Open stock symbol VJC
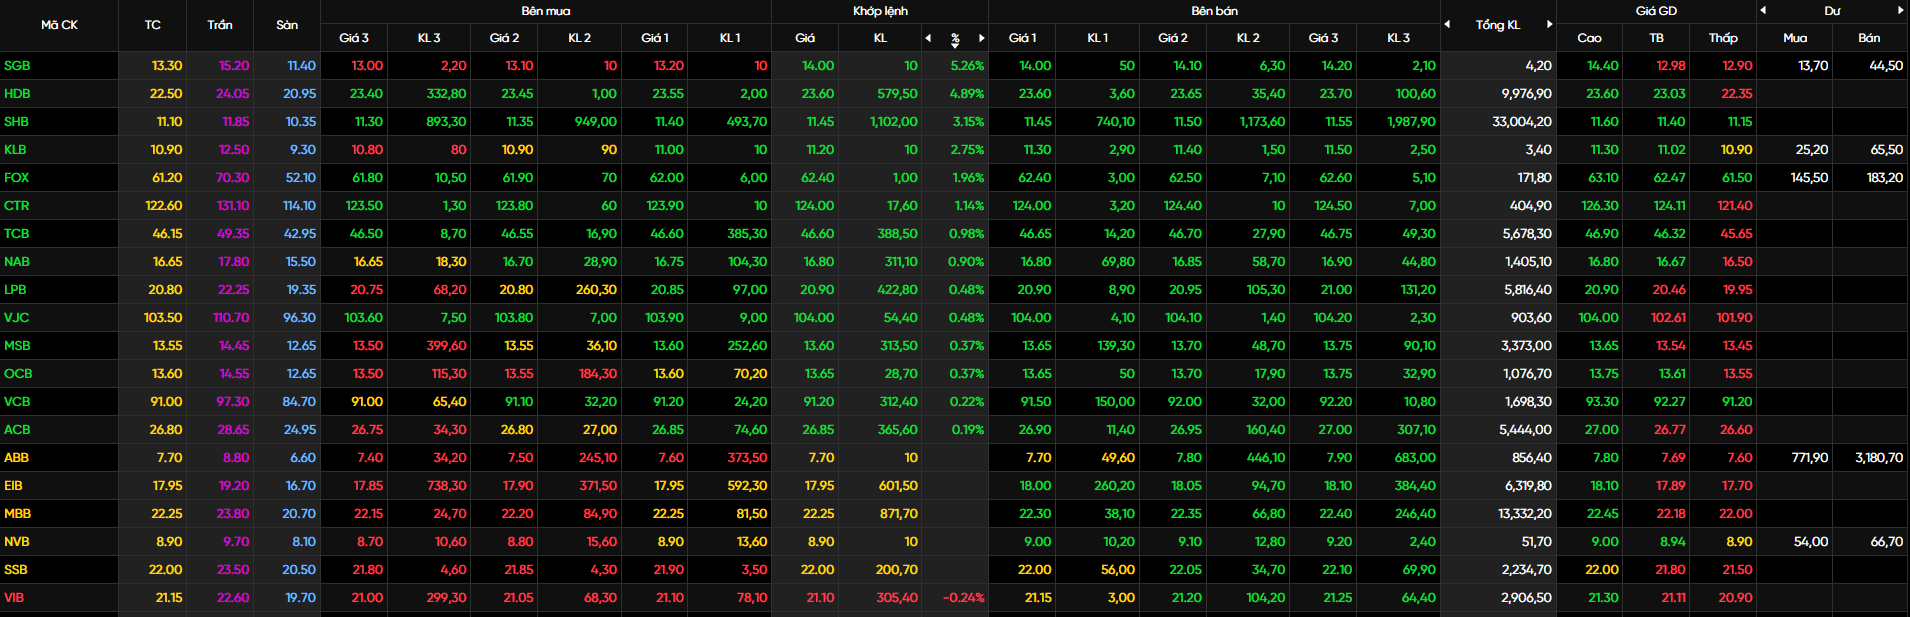Screen dimensions: 1910x617 [x=16, y=318]
